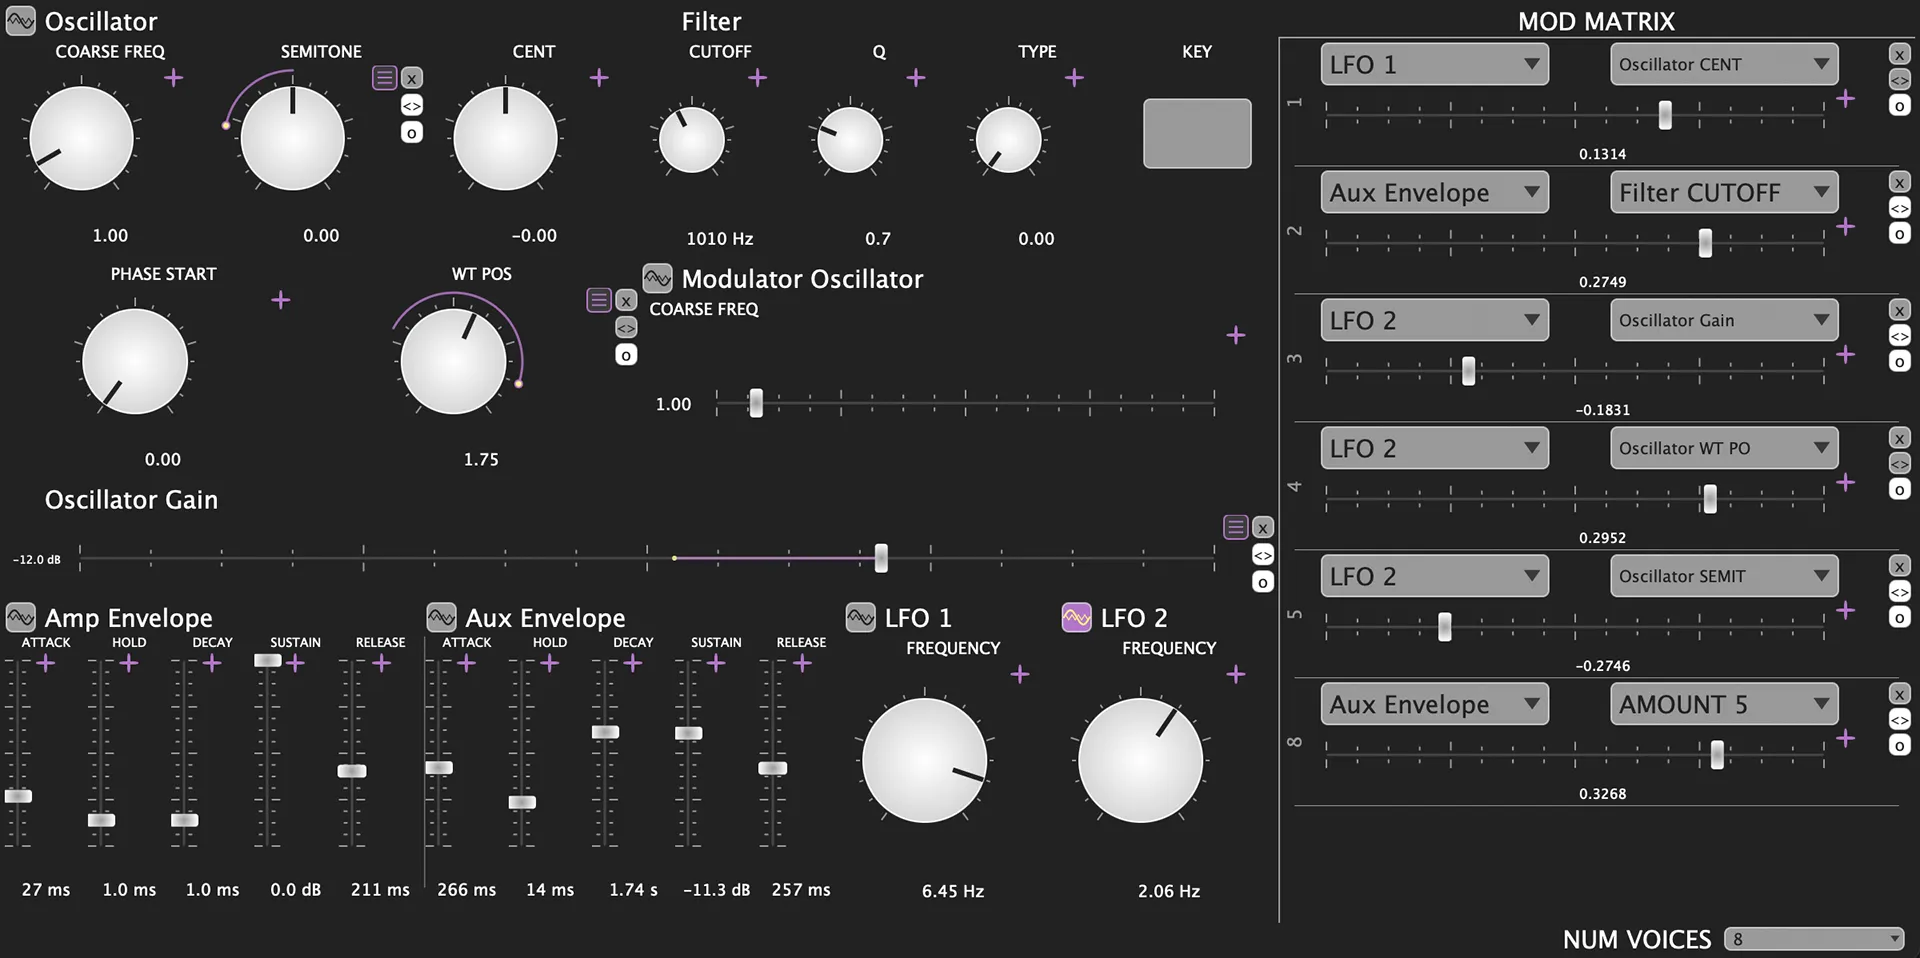Image resolution: width=1920 pixels, height=958 pixels.
Task: Open Oscillator CENT destination dropdown
Action: point(1724,64)
